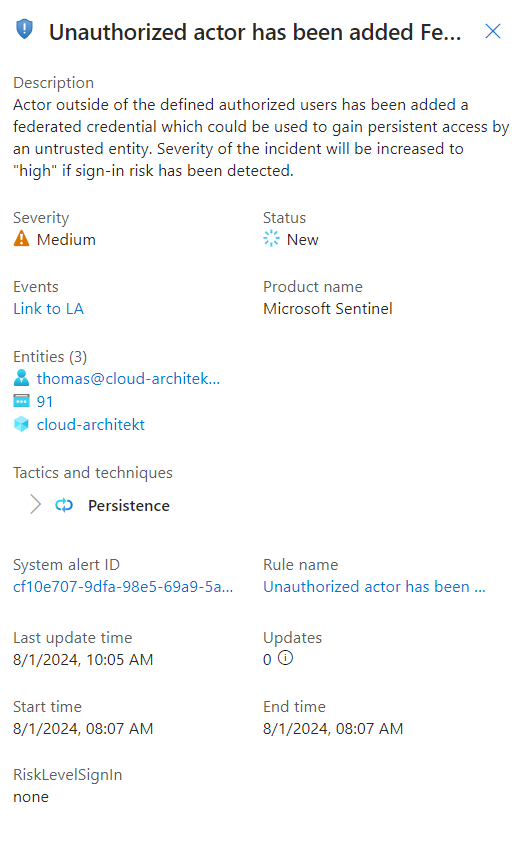The width and height of the screenshot is (520, 845).
Task: Click the application entity icon next to 91
Action: tap(22, 400)
